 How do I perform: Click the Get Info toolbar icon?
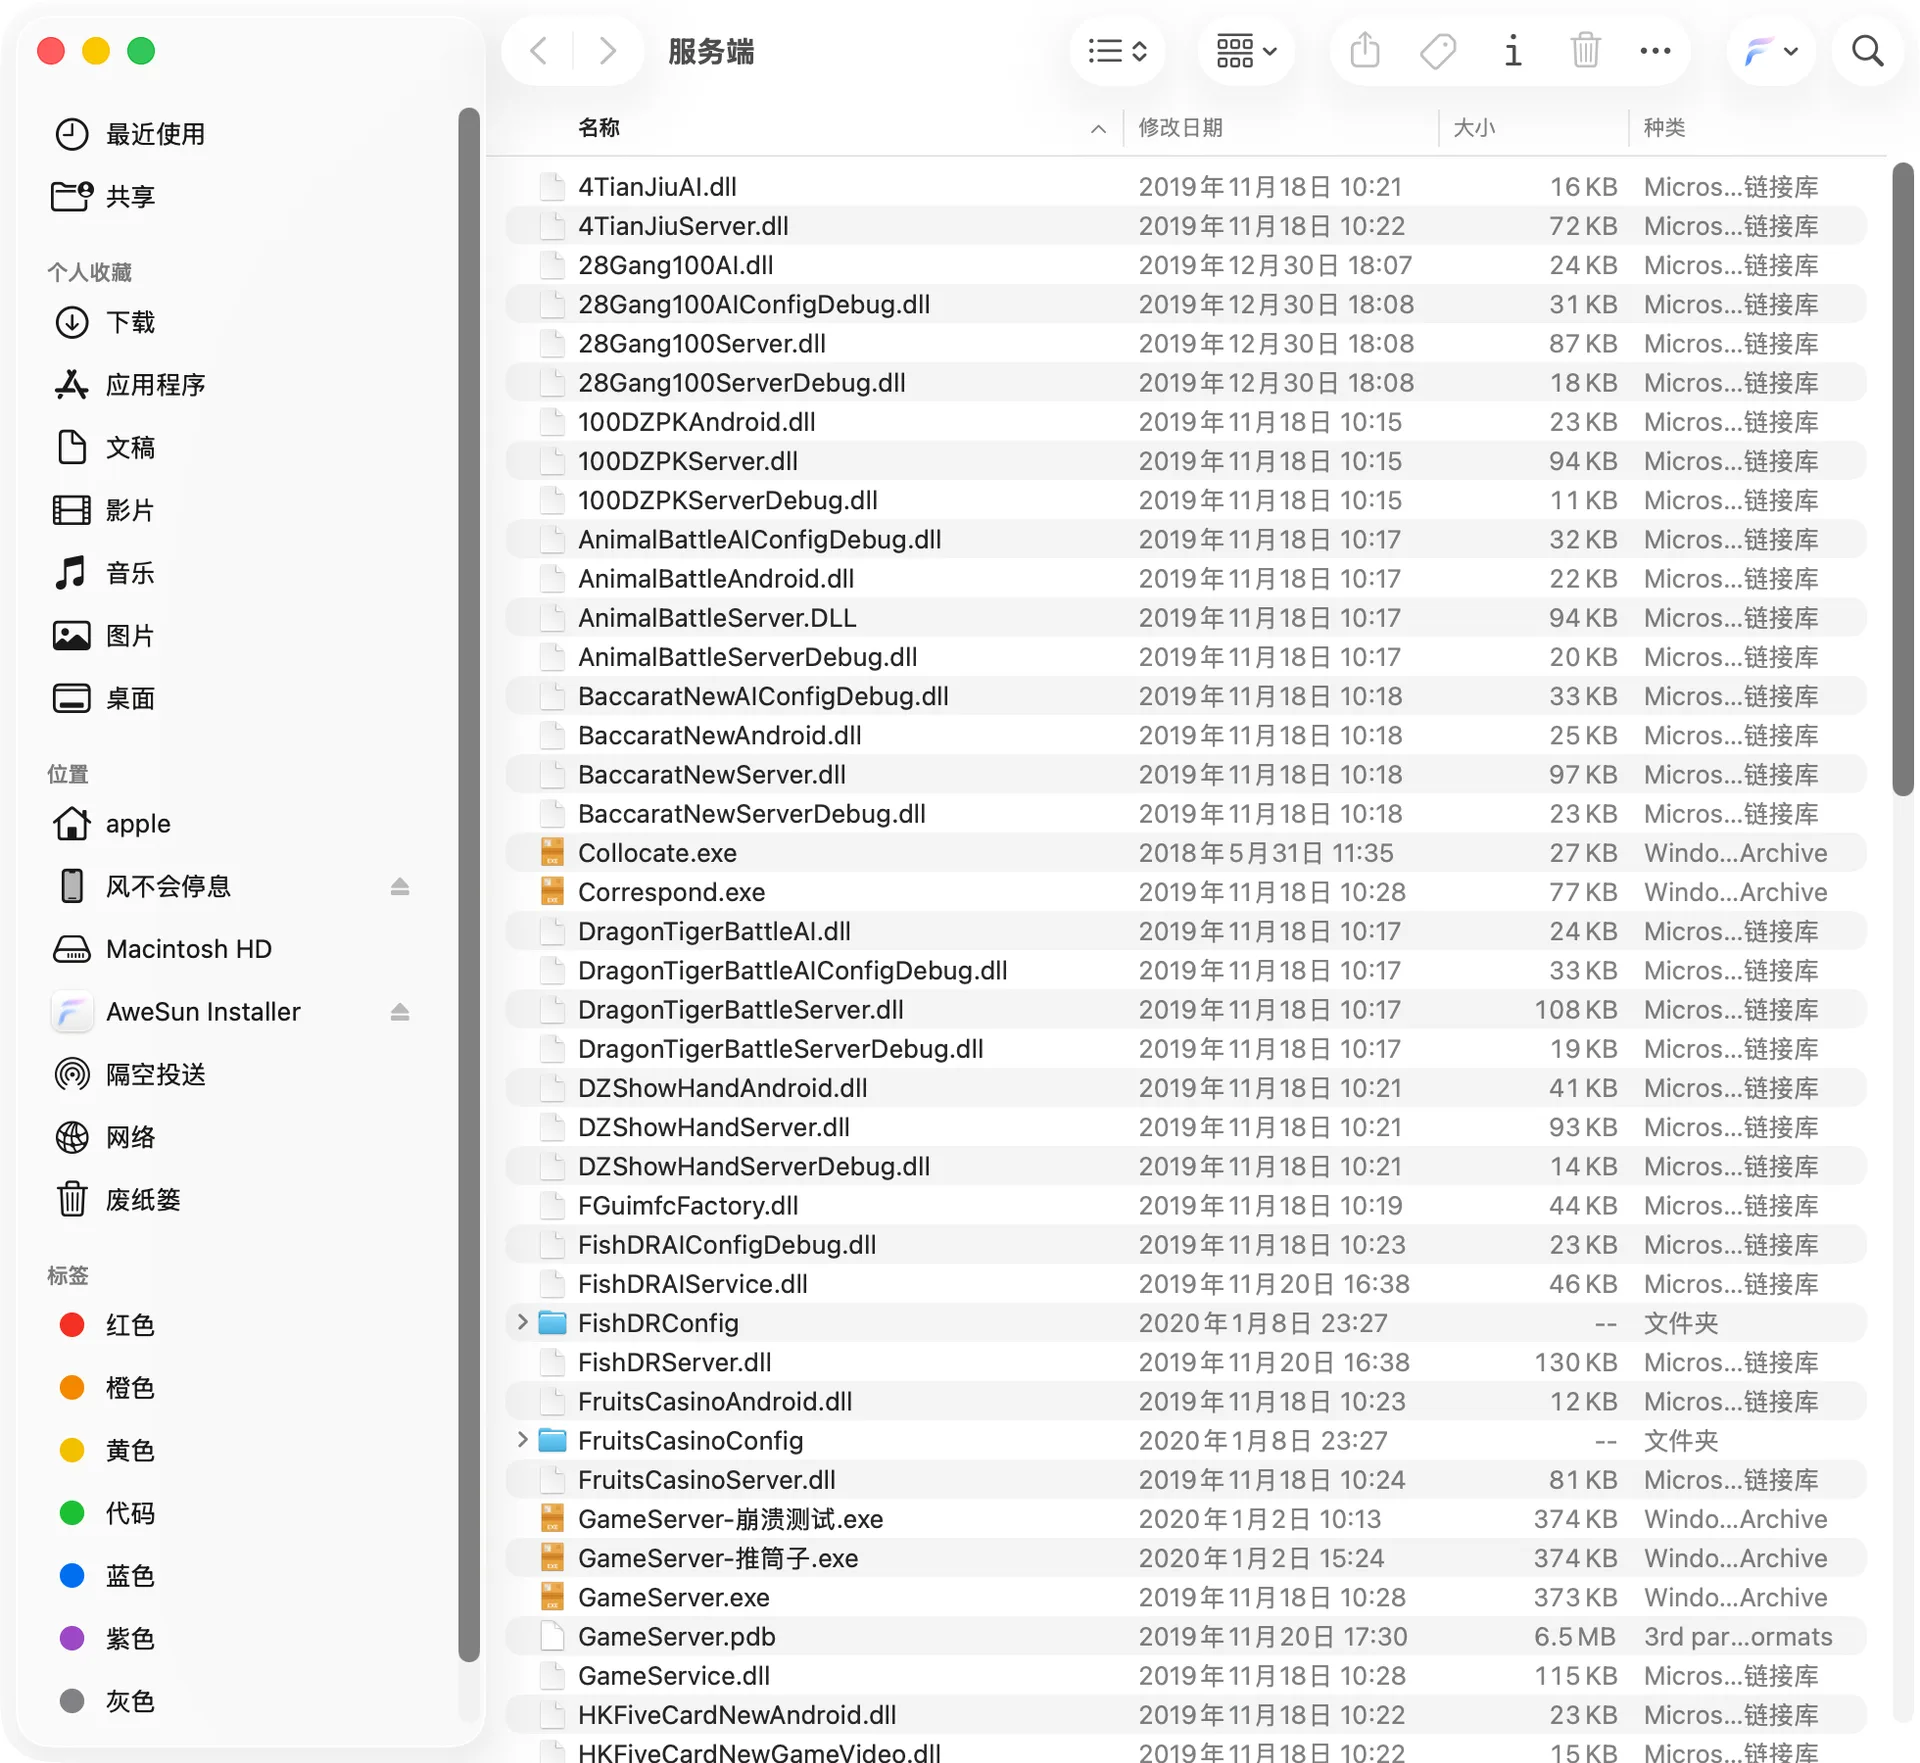[1513, 51]
